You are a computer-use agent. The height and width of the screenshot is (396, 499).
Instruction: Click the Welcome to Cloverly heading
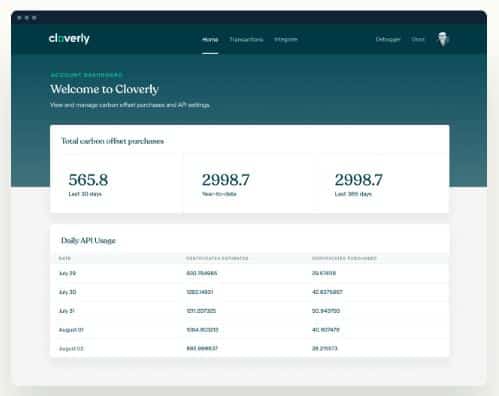click(104, 89)
